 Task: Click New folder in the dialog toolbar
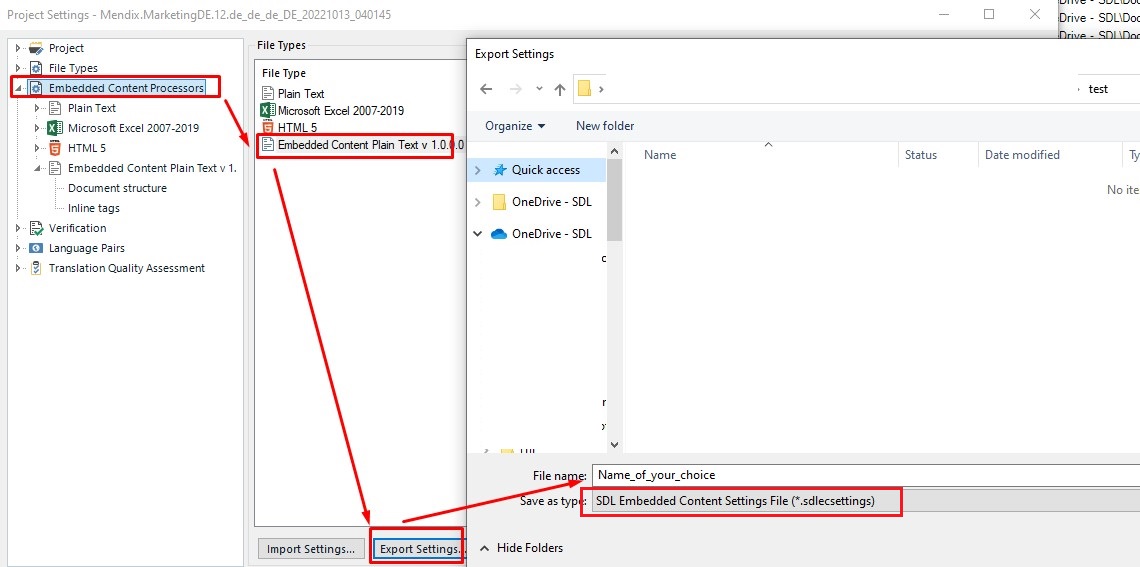pyautogui.click(x=605, y=126)
